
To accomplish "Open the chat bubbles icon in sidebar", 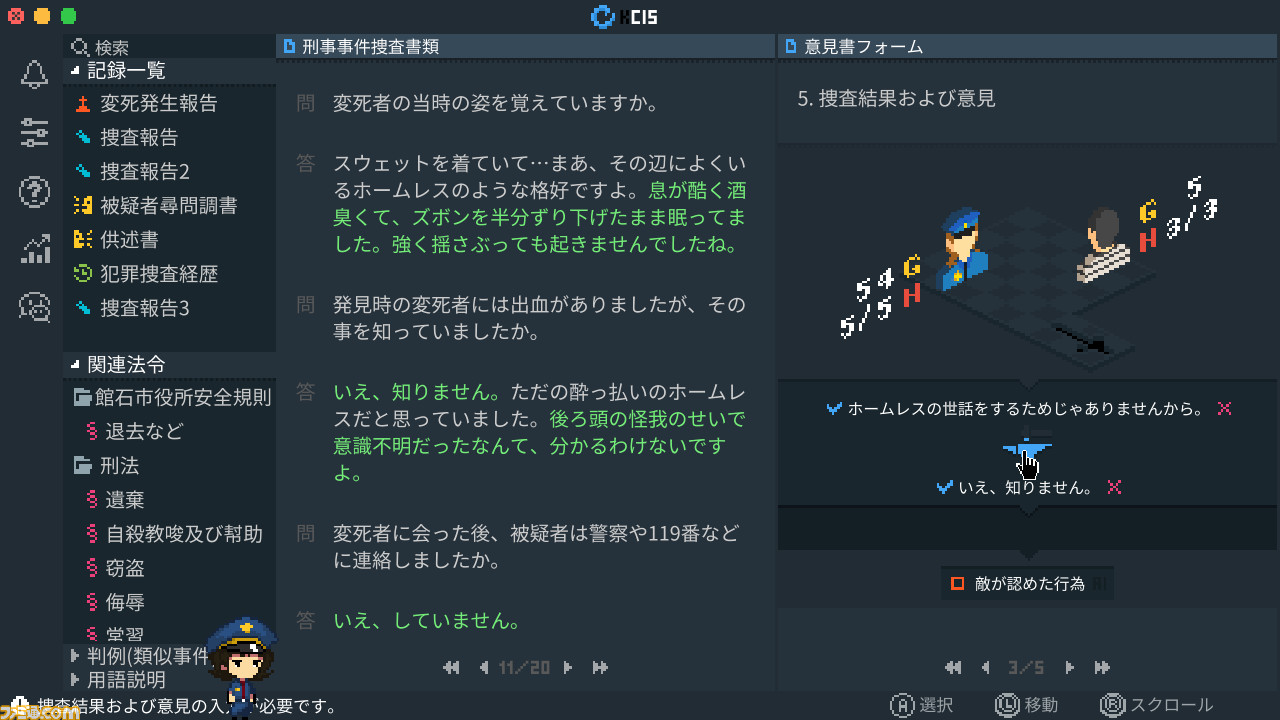I will [x=34, y=307].
